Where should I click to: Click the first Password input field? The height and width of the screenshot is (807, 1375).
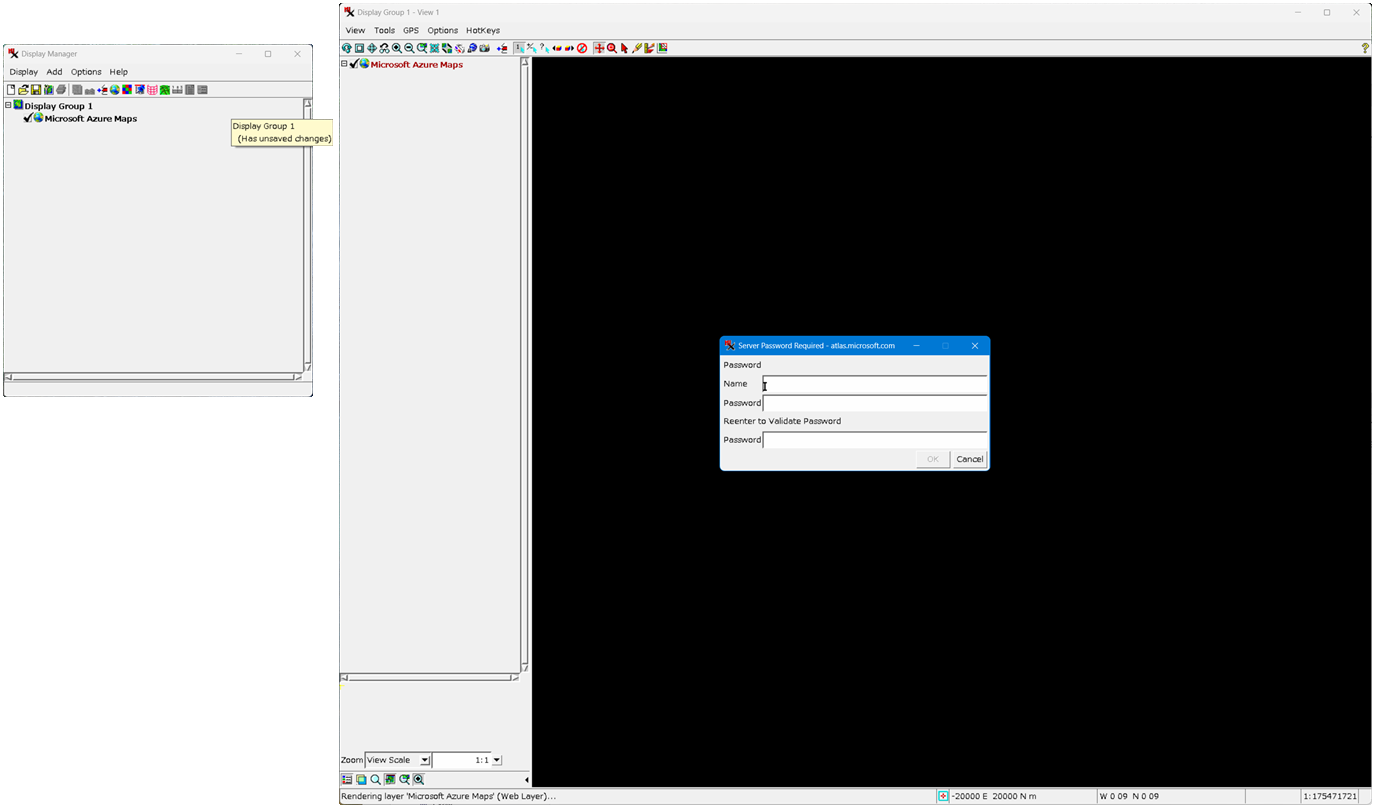[874, 403]
